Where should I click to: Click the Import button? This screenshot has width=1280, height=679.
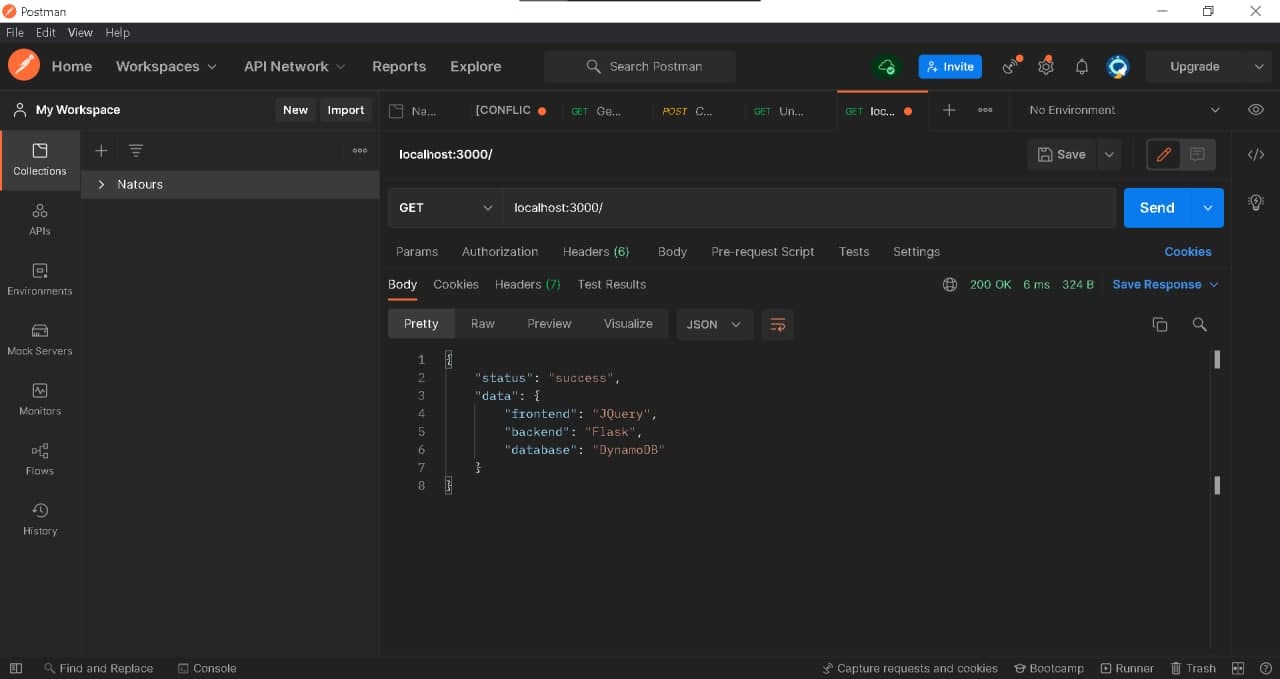346,110
